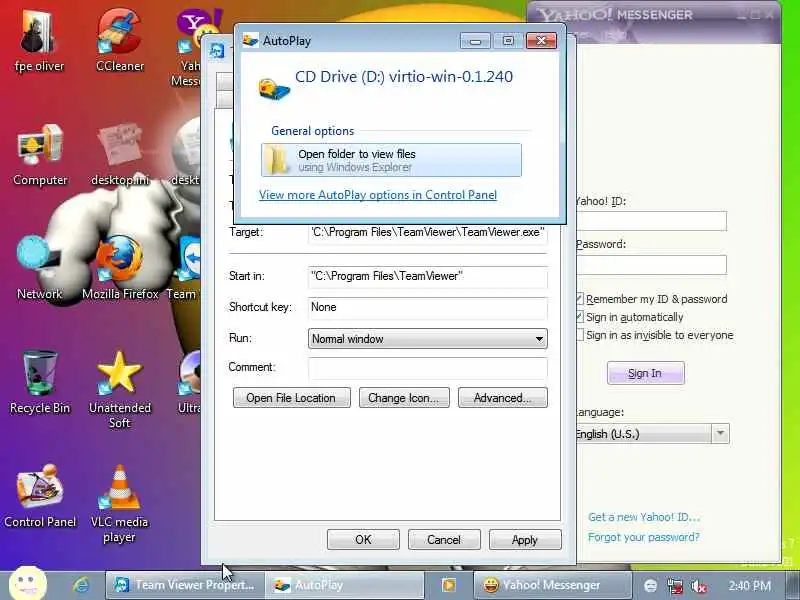Screen dimensions: 800x600
Task: Click the media player taskbar icon
Action: pyautogui.click(x=448, y=585)
